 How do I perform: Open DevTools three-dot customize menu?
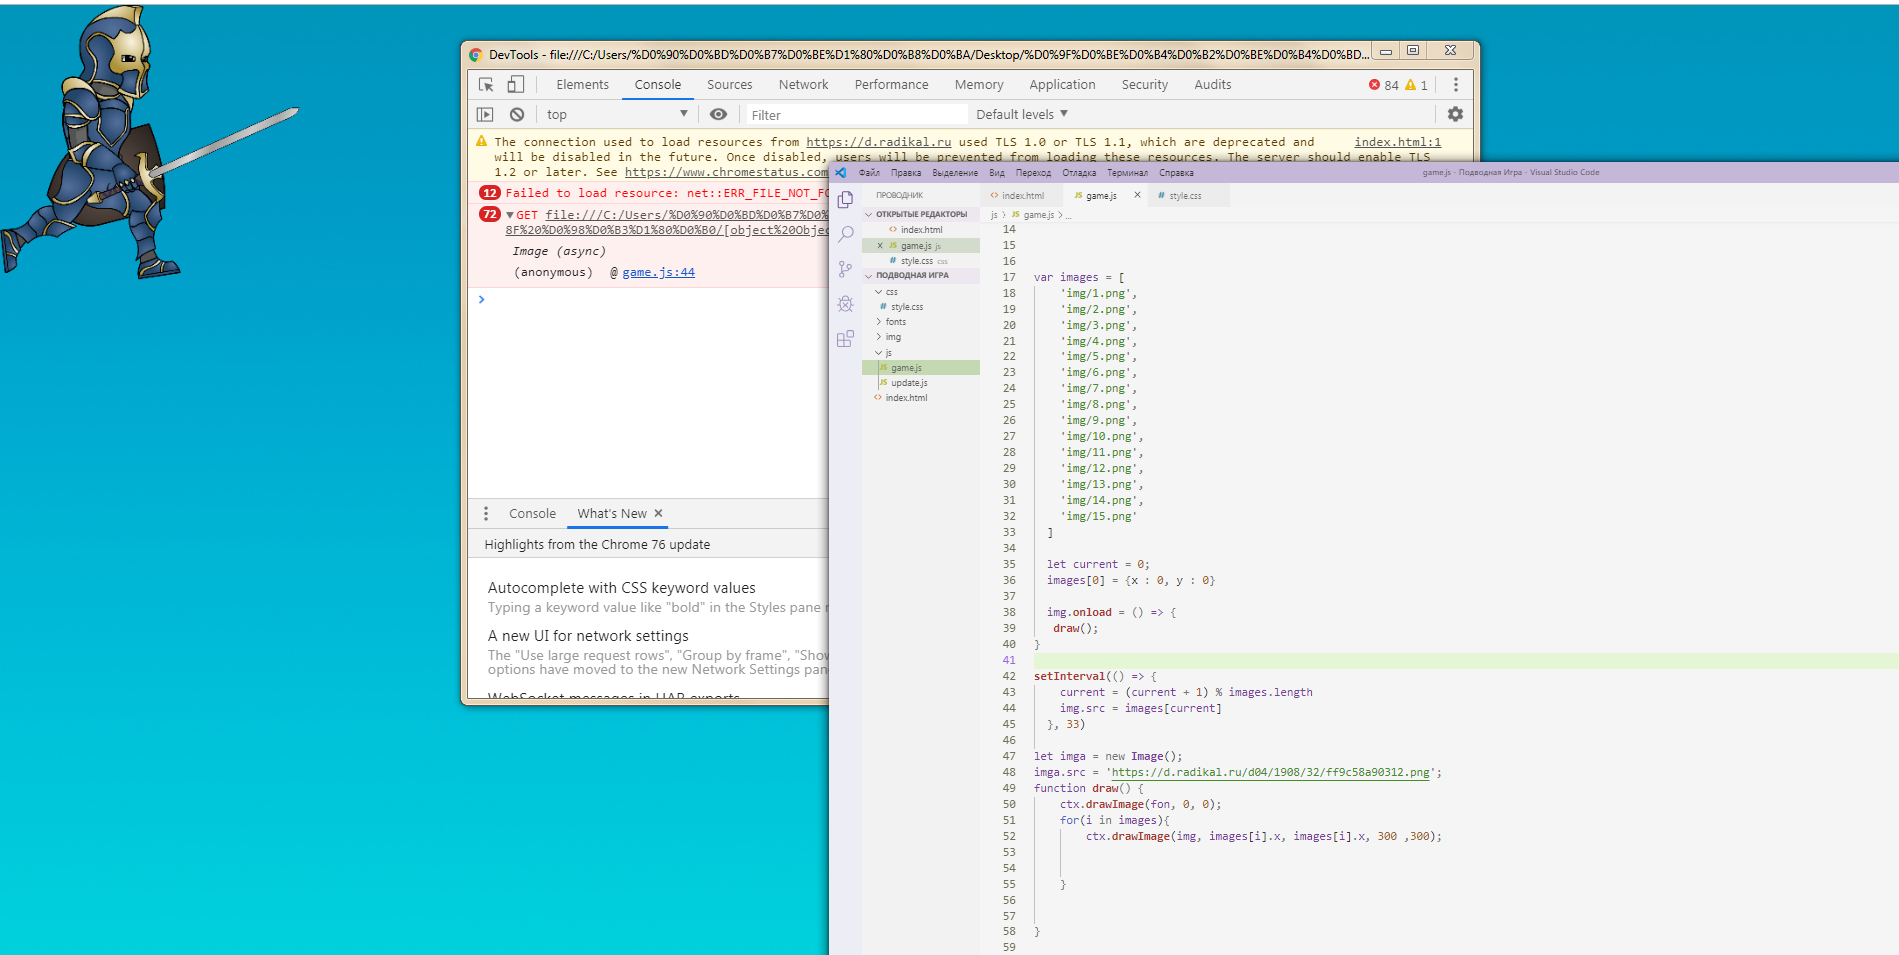(x=1455, y=85)
